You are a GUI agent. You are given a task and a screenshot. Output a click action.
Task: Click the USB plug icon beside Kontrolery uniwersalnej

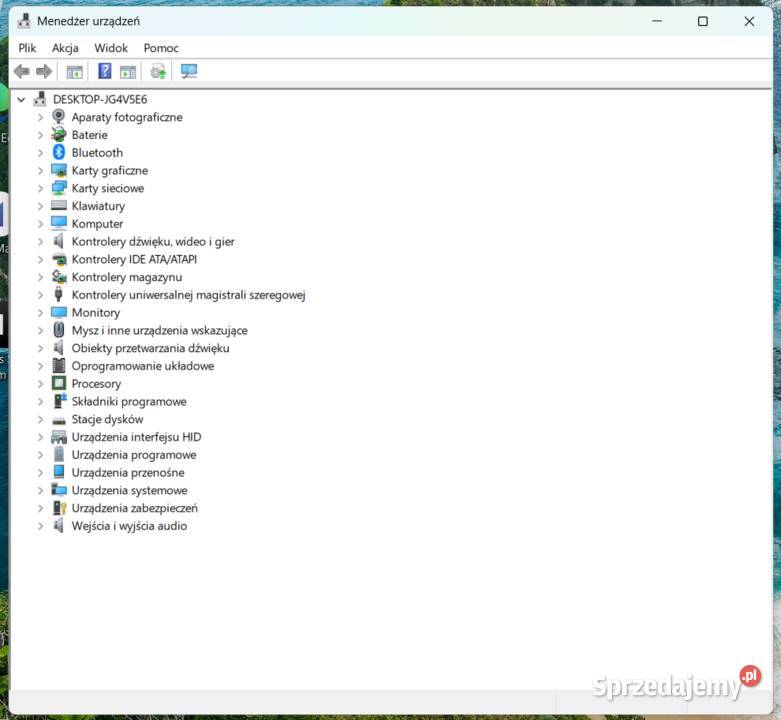pyautogui.click(x=59, y=294)
